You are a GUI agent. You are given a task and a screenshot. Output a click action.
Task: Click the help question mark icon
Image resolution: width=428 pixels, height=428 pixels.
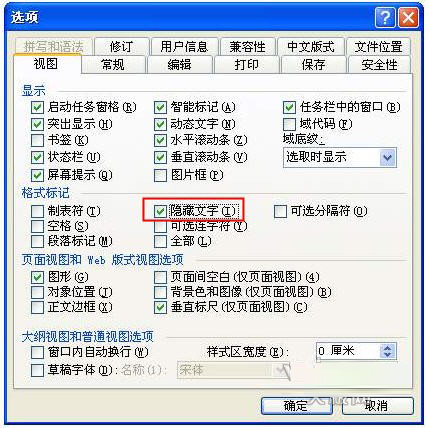(385, 18)
